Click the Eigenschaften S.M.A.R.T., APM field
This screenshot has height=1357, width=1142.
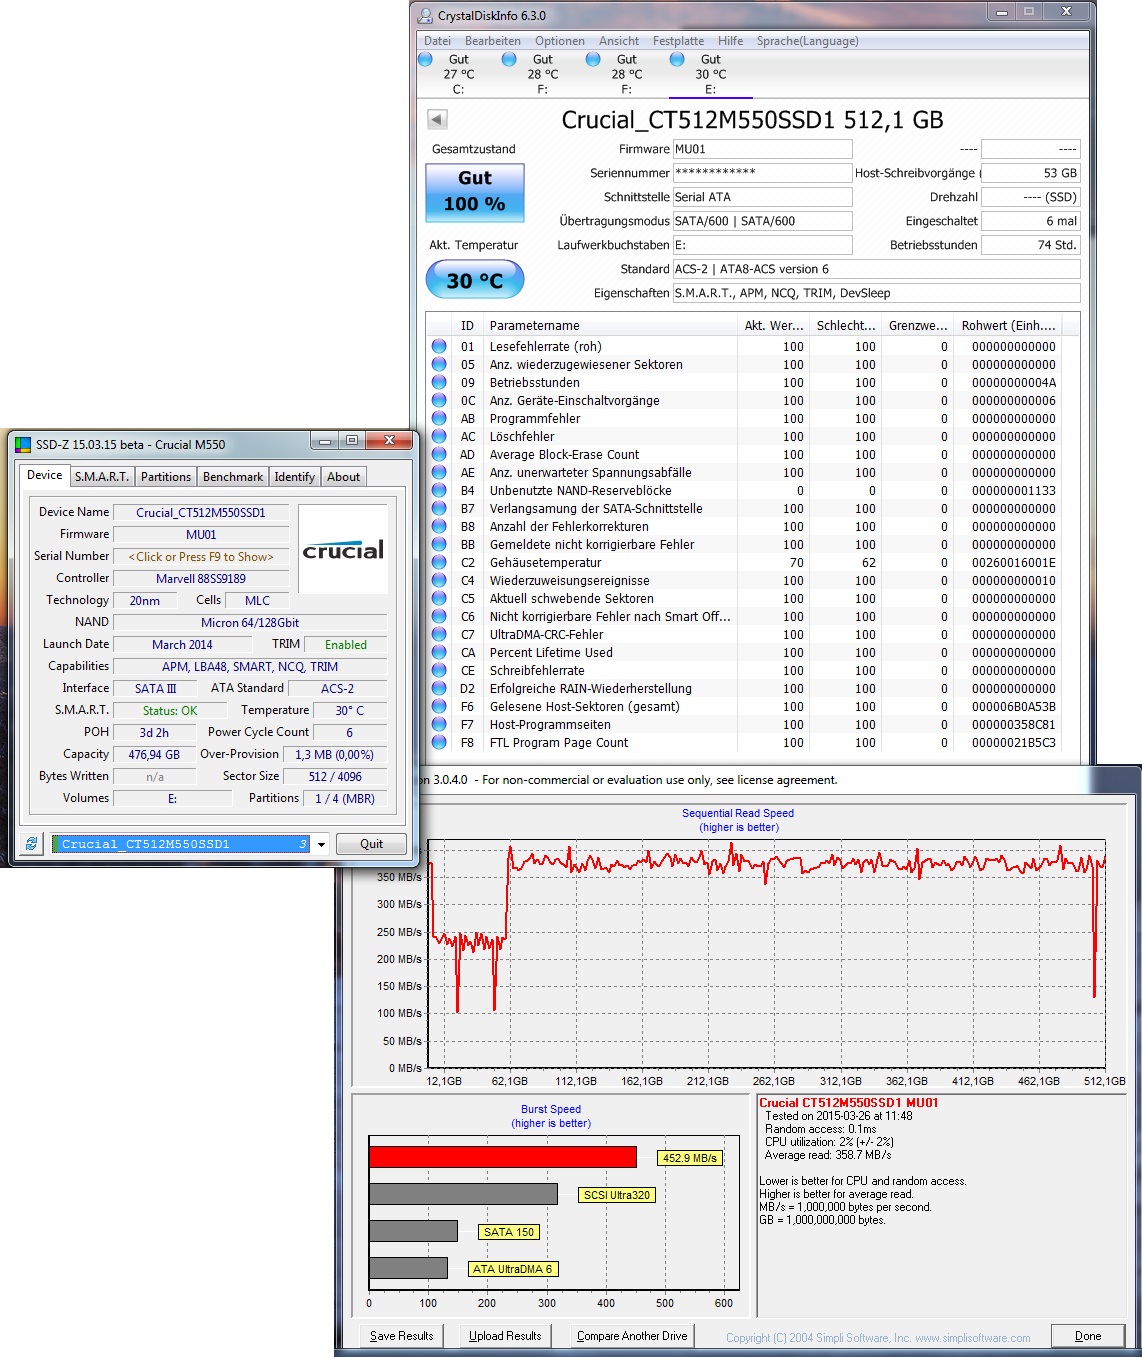pos(876,293)
